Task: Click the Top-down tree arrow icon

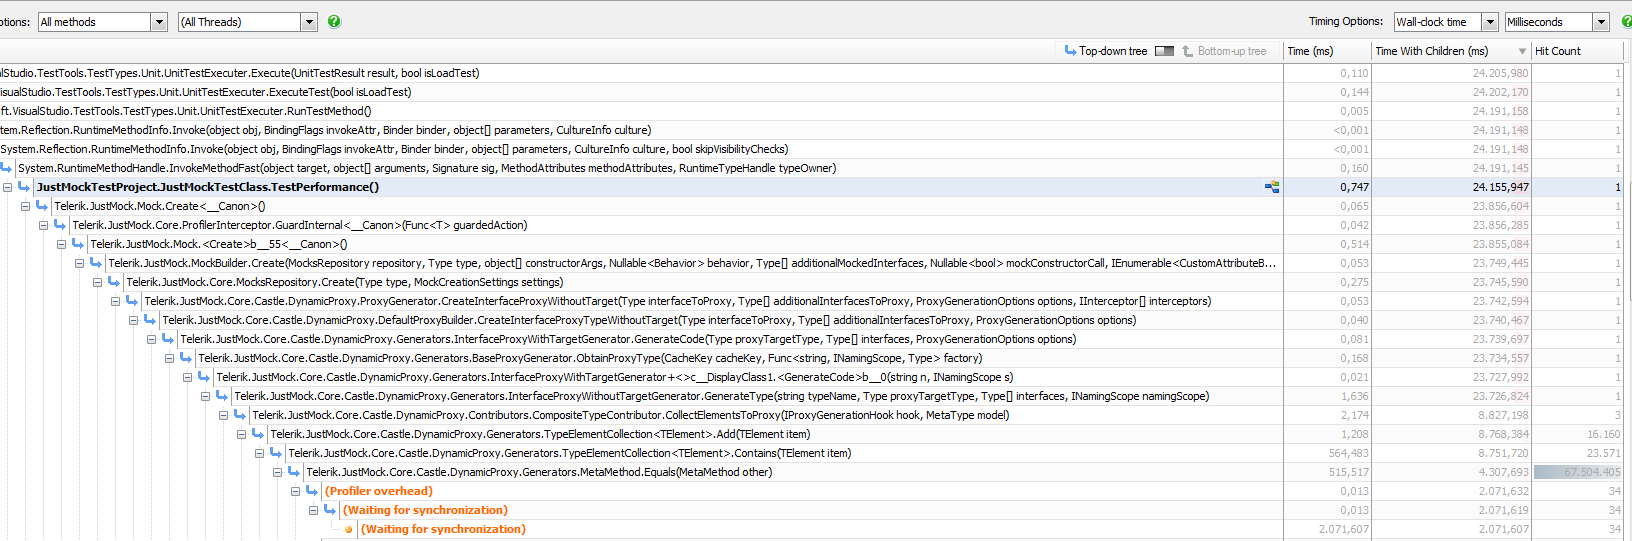Action: tap(1070, 51)
